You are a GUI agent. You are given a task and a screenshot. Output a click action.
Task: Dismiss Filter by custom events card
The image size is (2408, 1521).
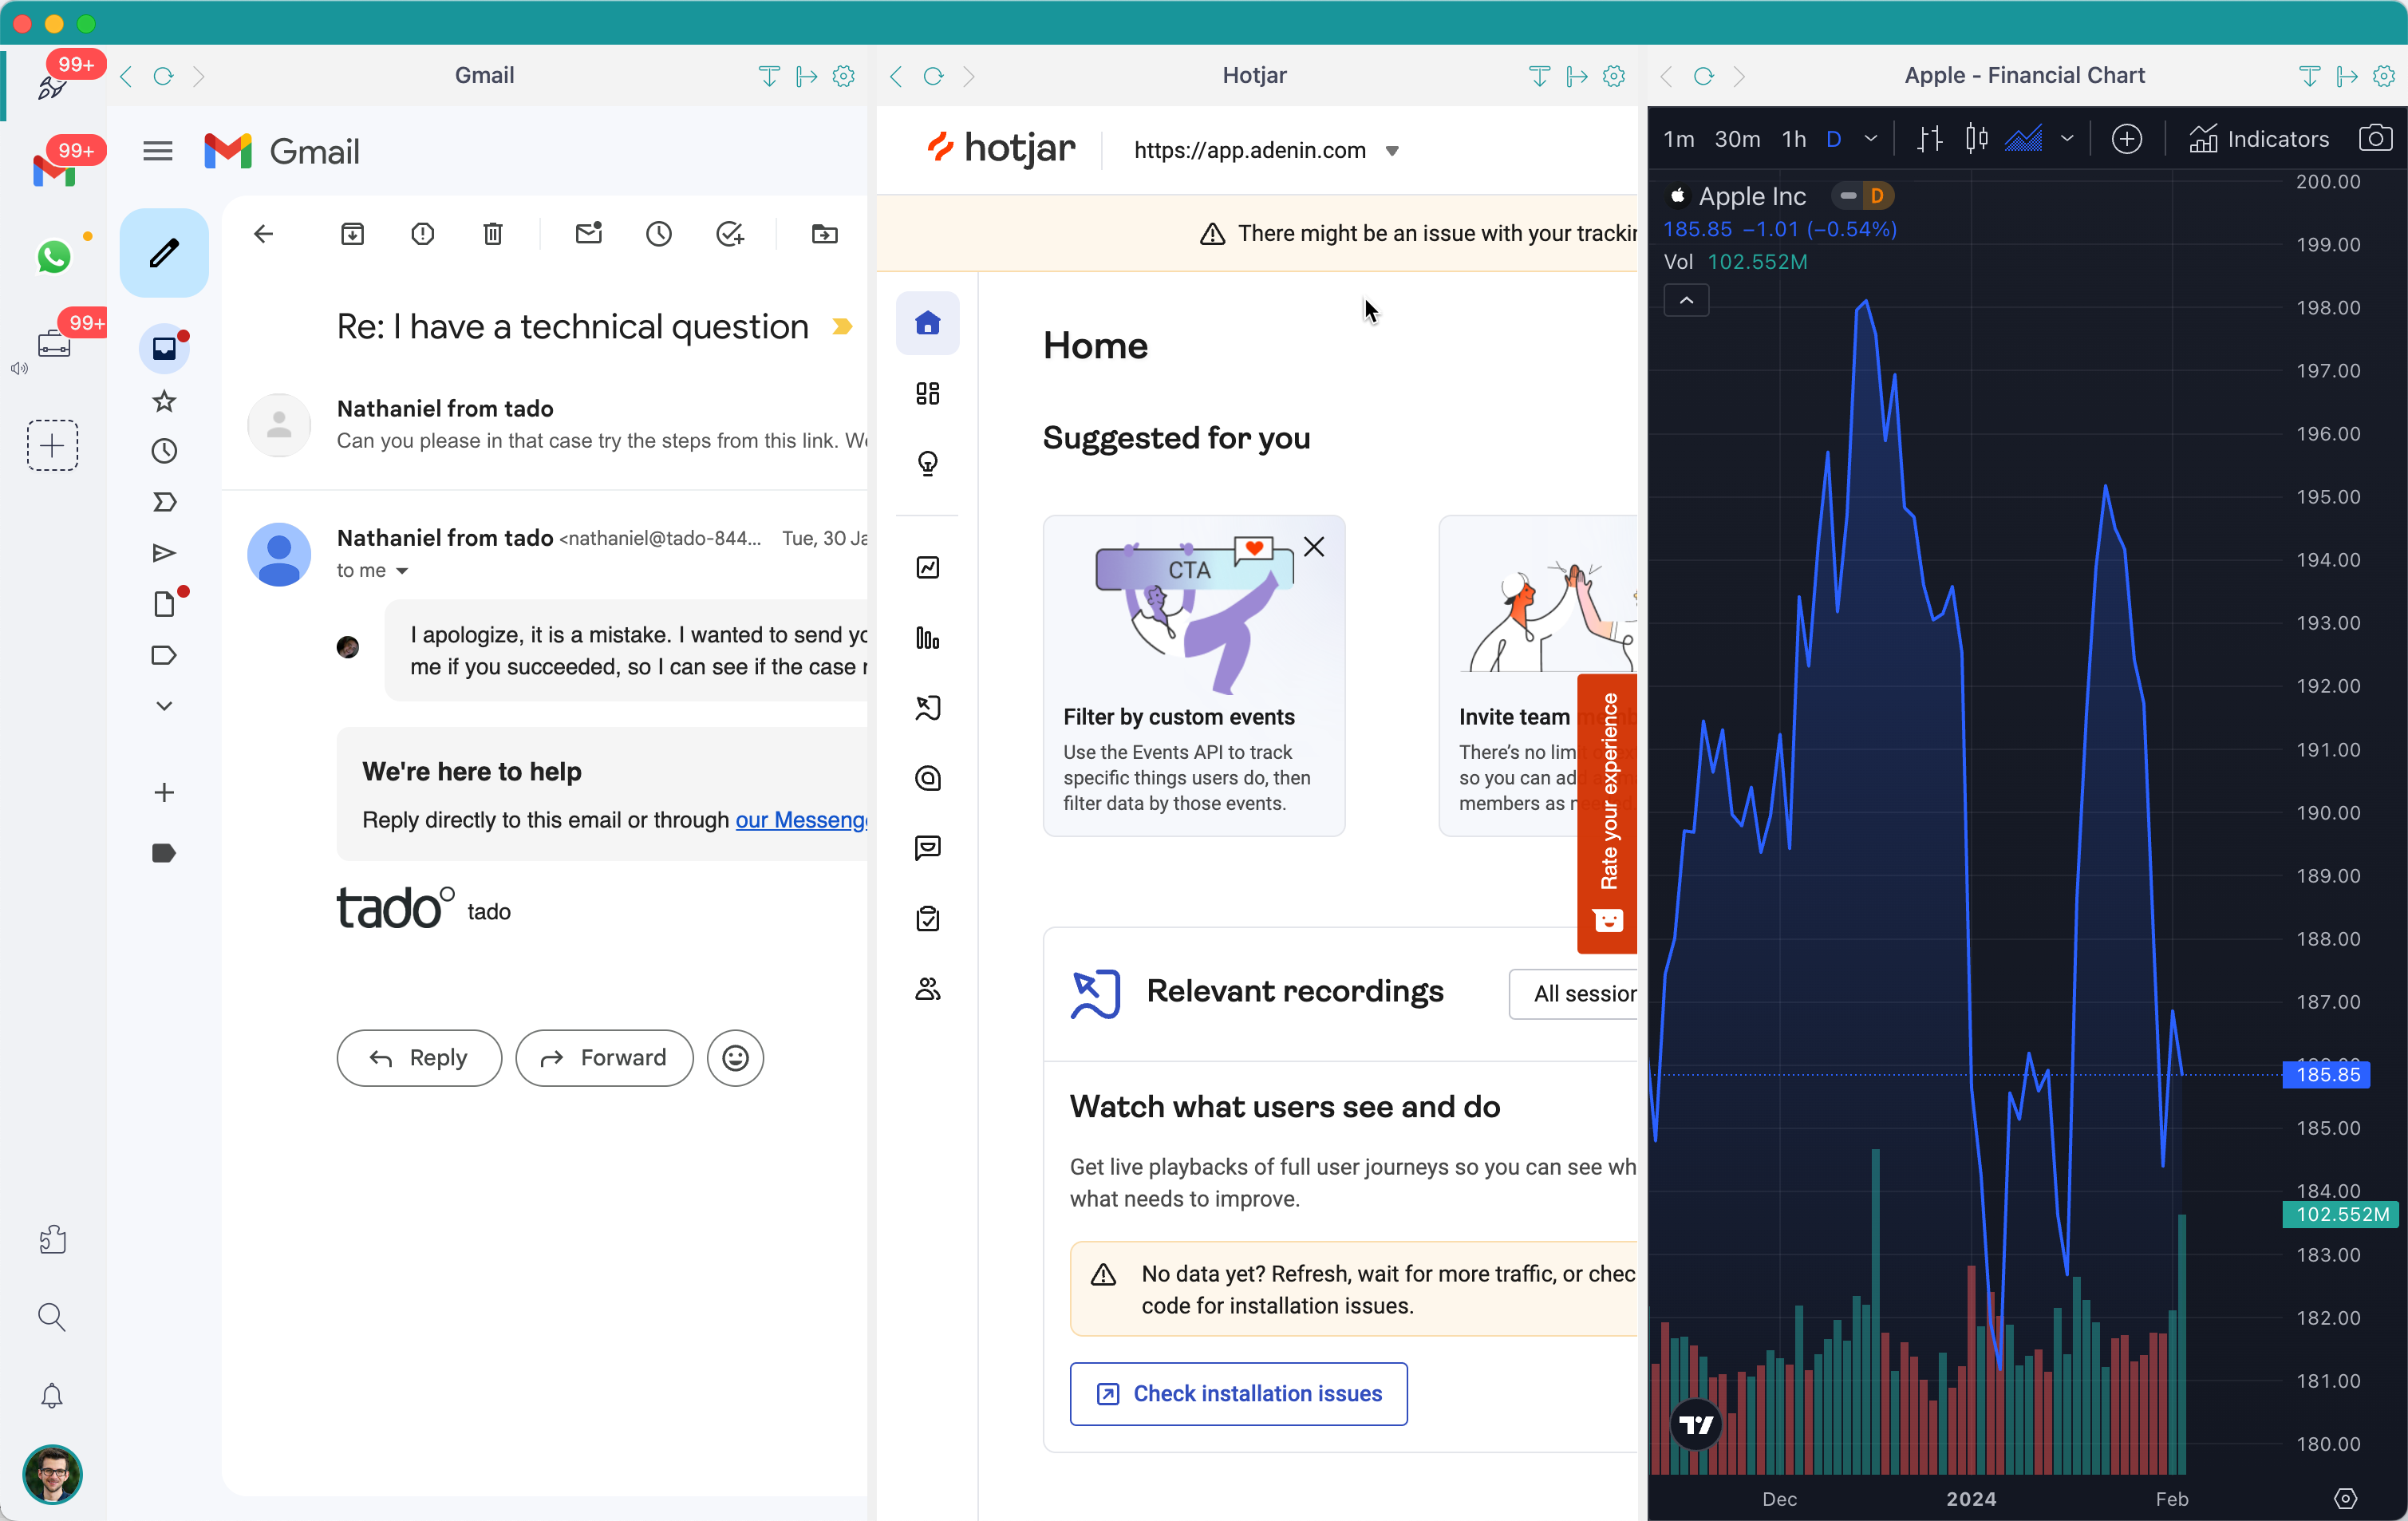pyautogui.click(x=1314, y=546)
